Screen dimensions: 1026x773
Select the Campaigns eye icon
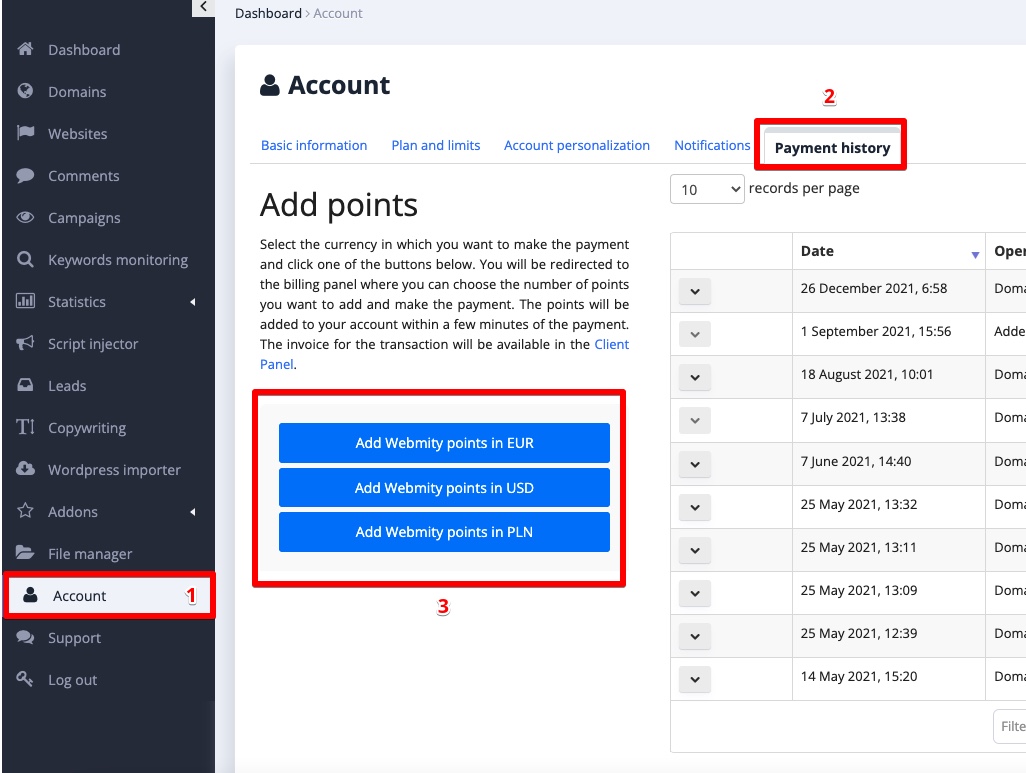28,218
